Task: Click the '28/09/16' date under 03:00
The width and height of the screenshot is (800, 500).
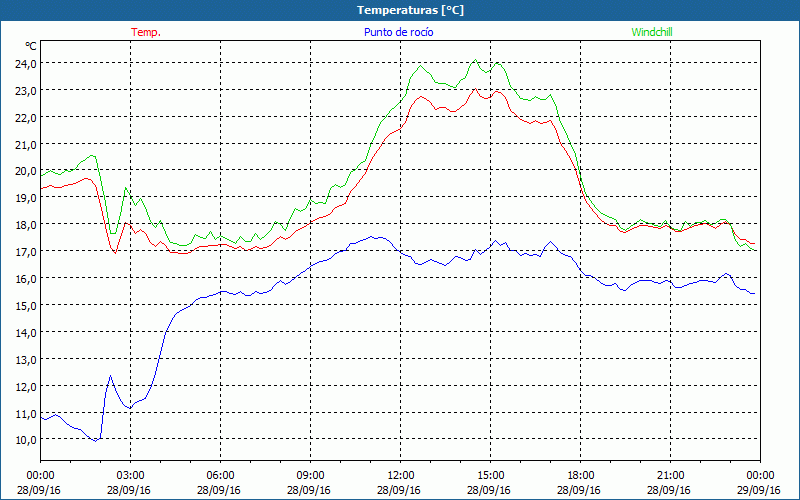Action: (129, 490)
